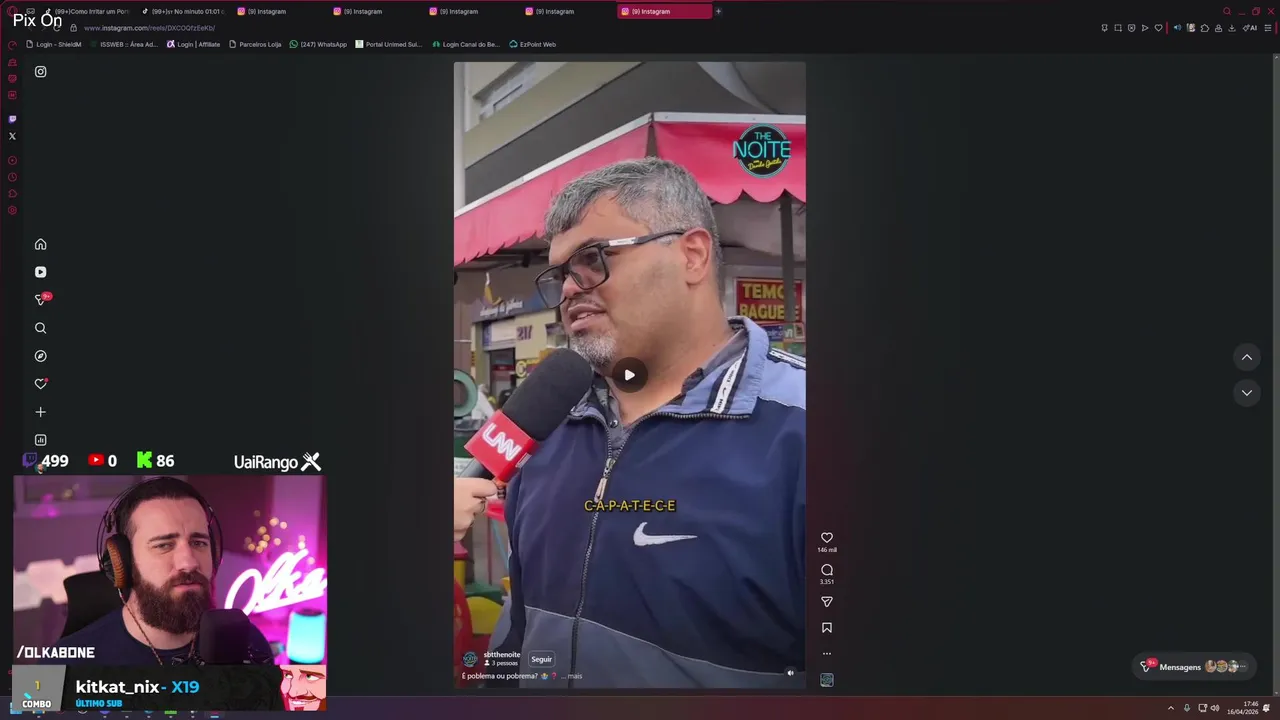Open the Login Canal do Be bookmark
The width and height of the screenshot is (1280, 720).
click(465, 44)
